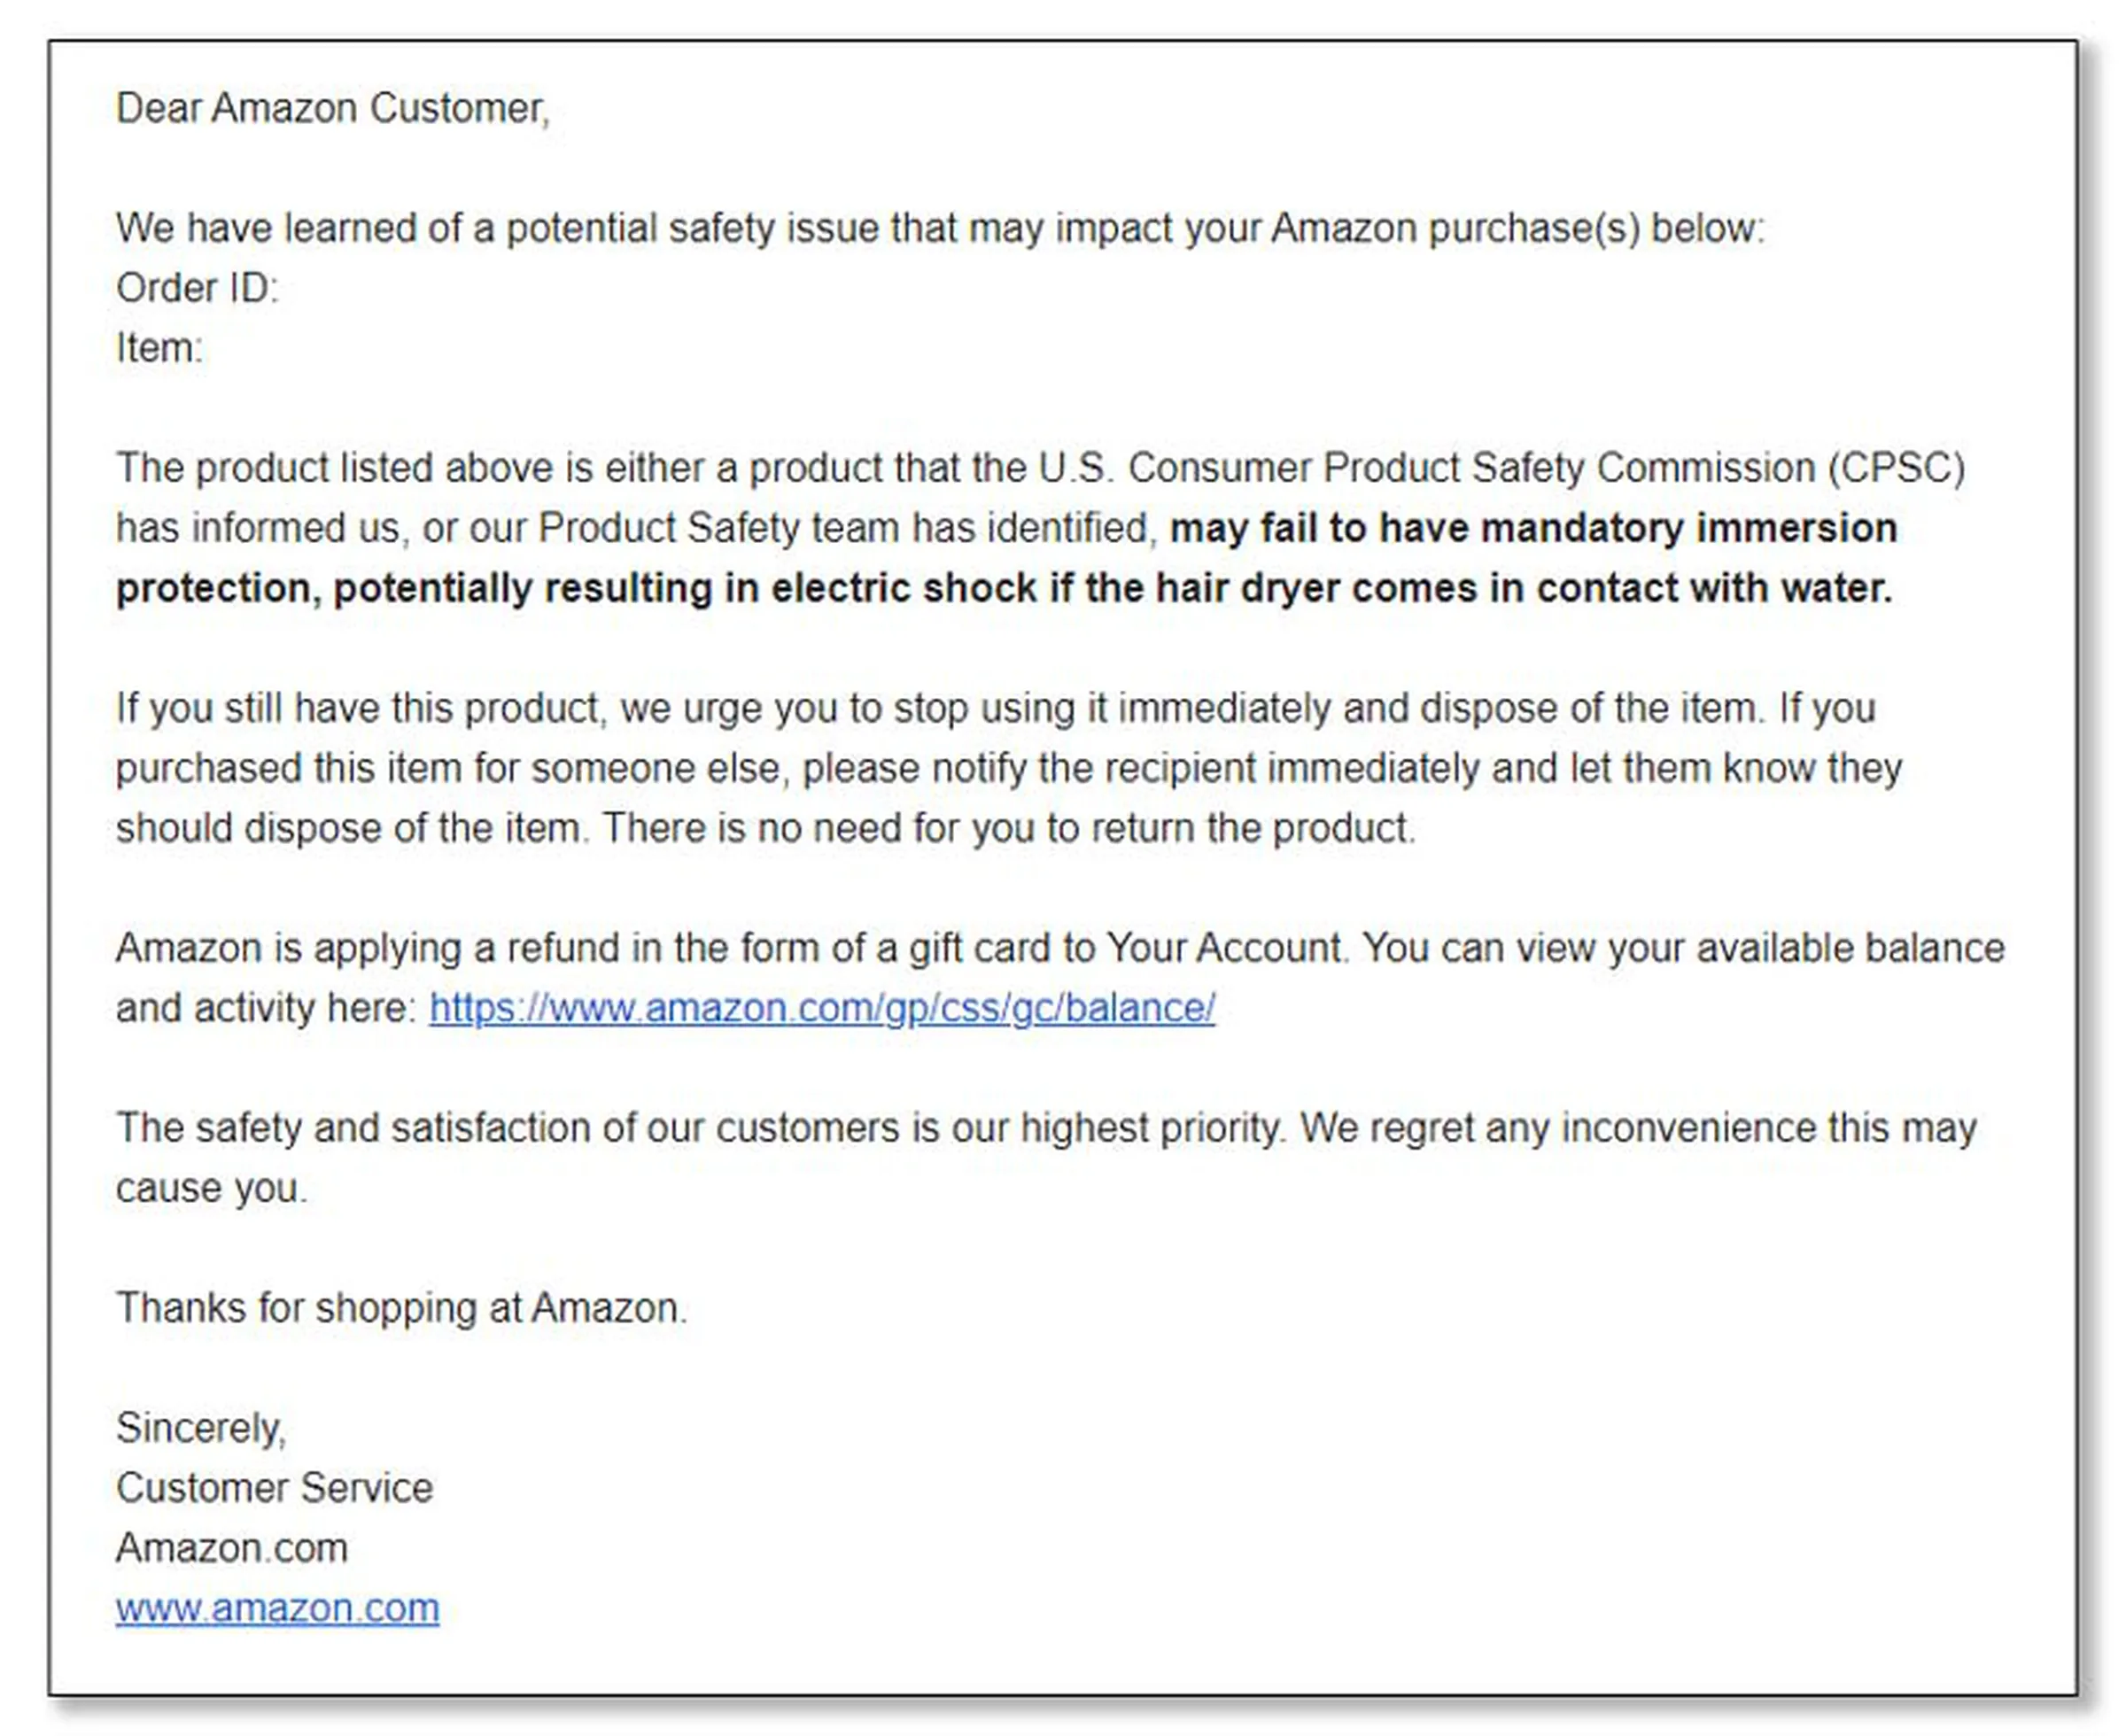Click the 'If you still have this product' line
This screenshot has height=1736, width=2126.
pos(995,708)
